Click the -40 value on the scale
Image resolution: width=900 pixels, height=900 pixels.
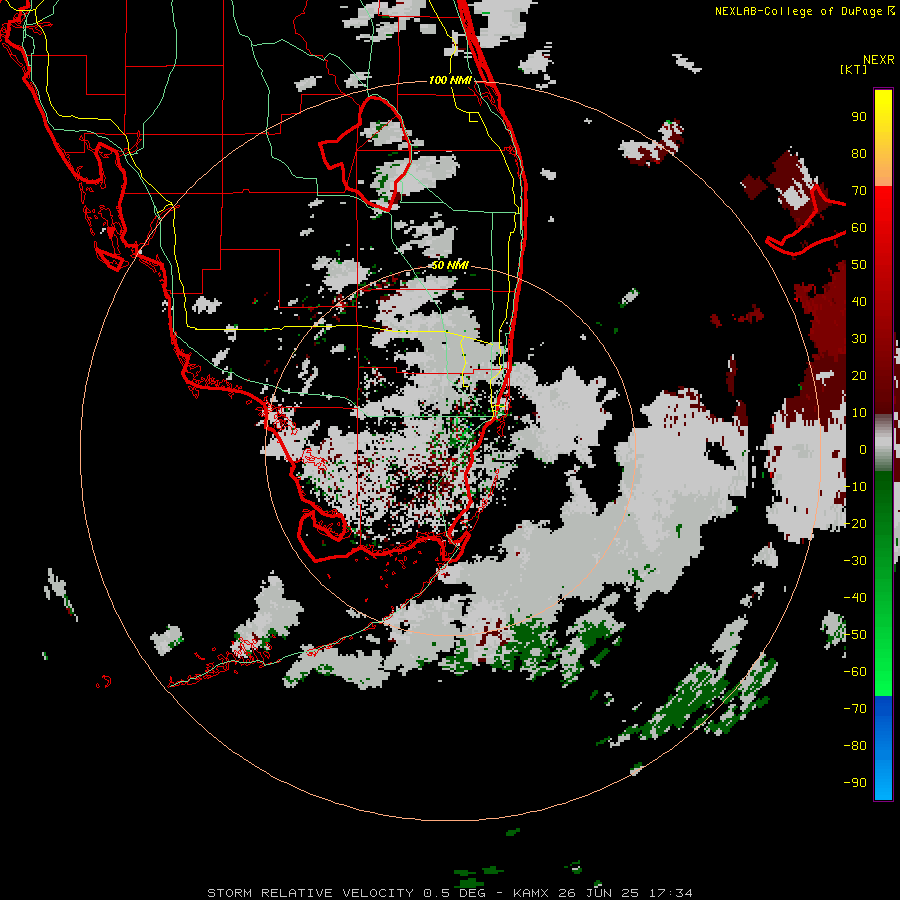(855, 598)
